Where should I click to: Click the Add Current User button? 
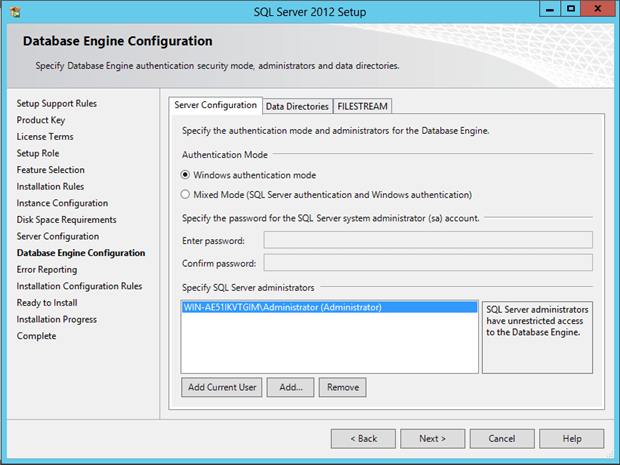coord(222,387)
